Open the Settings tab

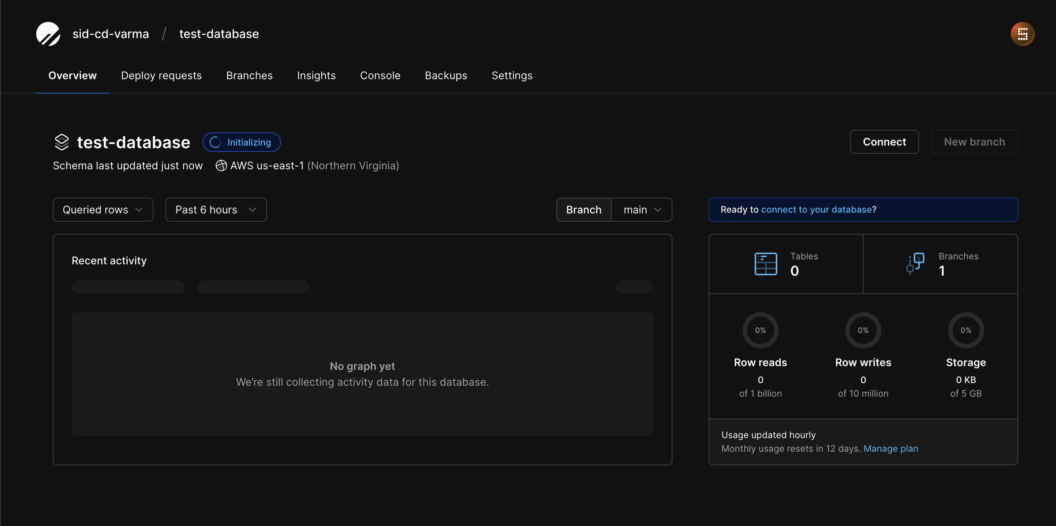[x=512, y=75]
